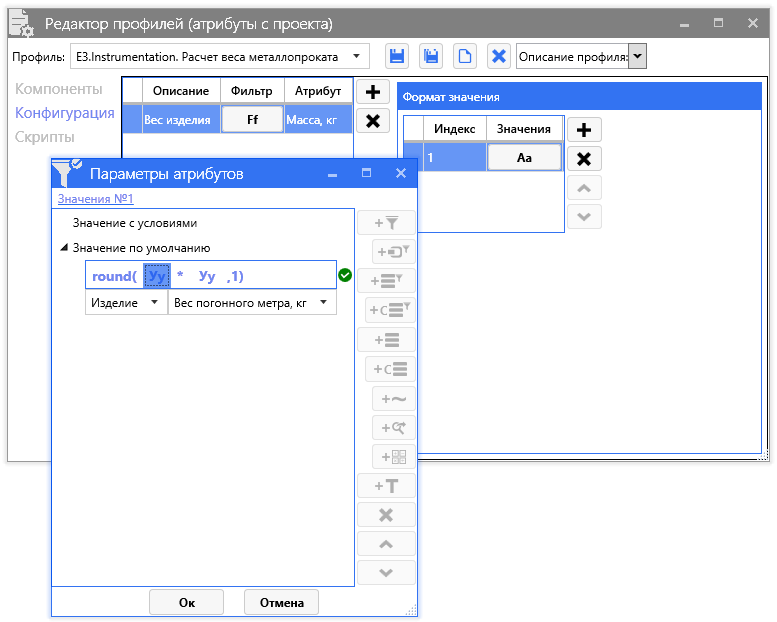Delete the selected index in Формат значения
The height and width of the screenshot is (622, 777).
584,158
